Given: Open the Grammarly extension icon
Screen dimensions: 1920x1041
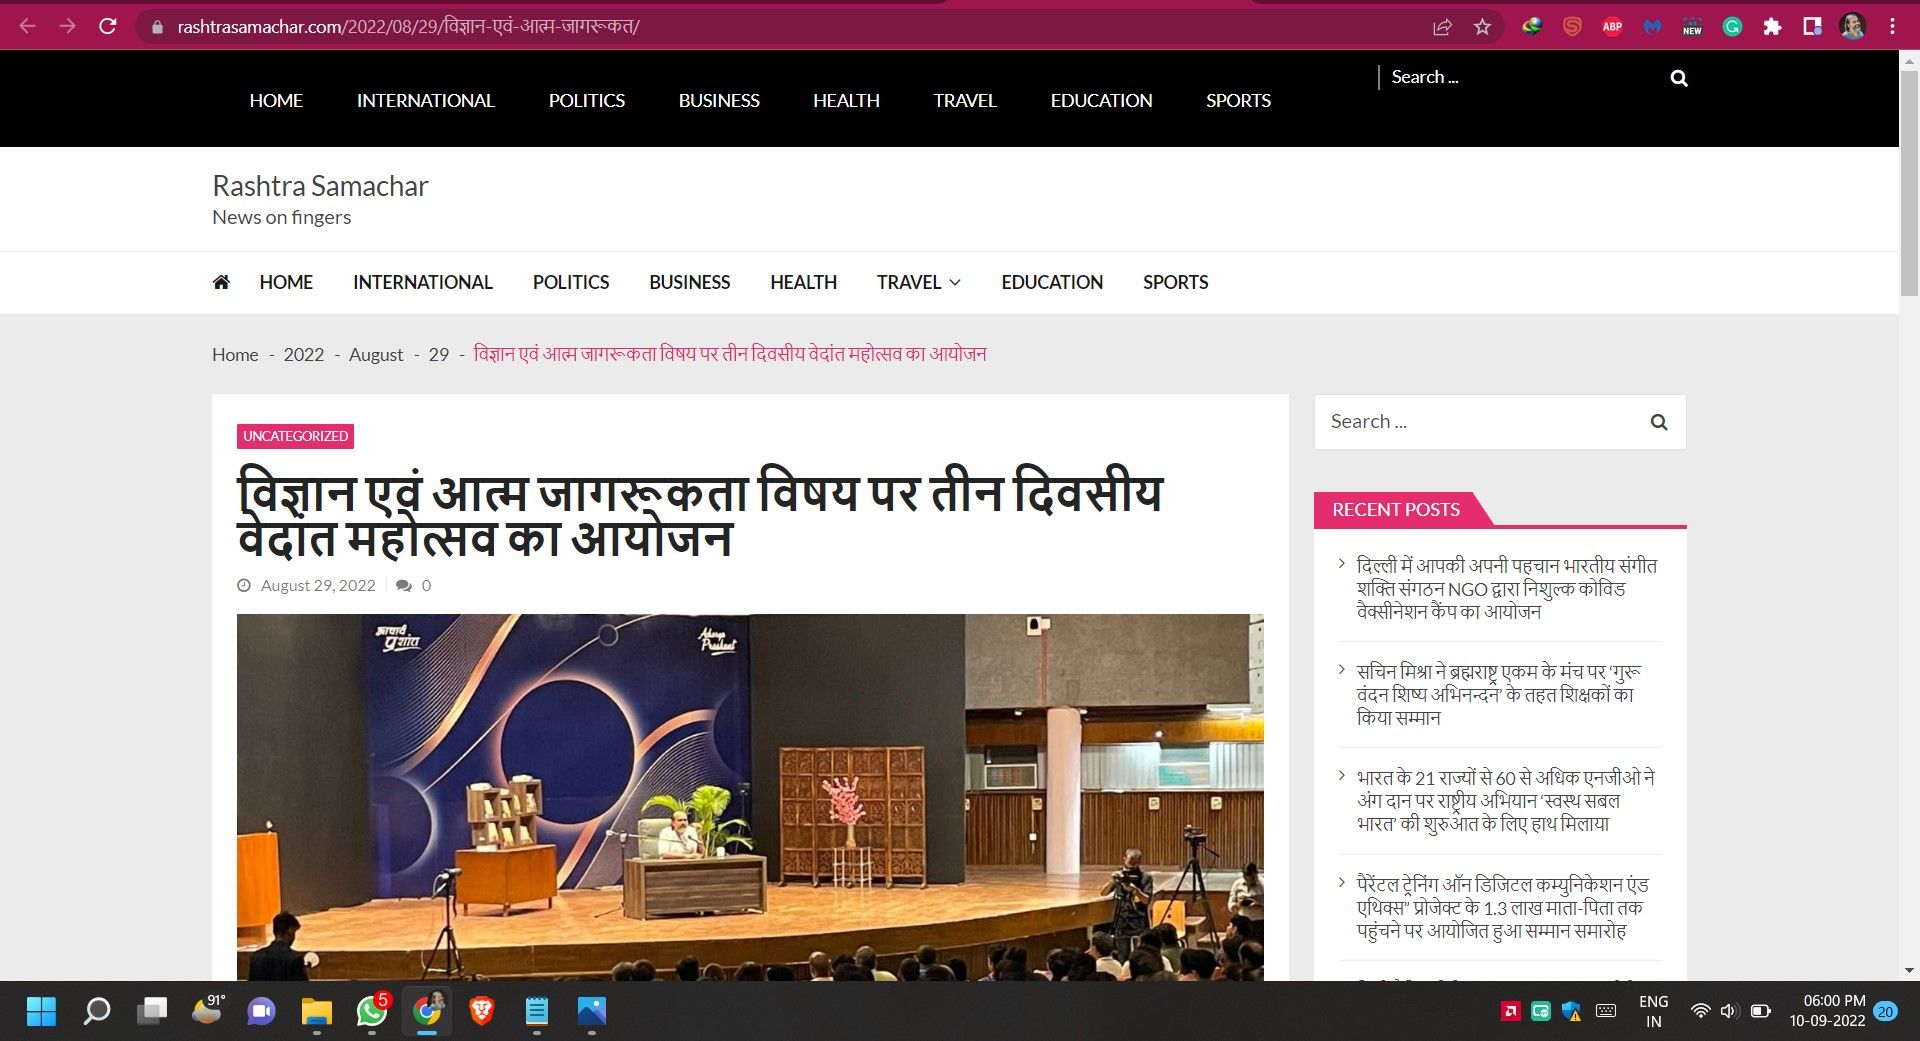Looking at the screenshot, I should [1732, 27].
